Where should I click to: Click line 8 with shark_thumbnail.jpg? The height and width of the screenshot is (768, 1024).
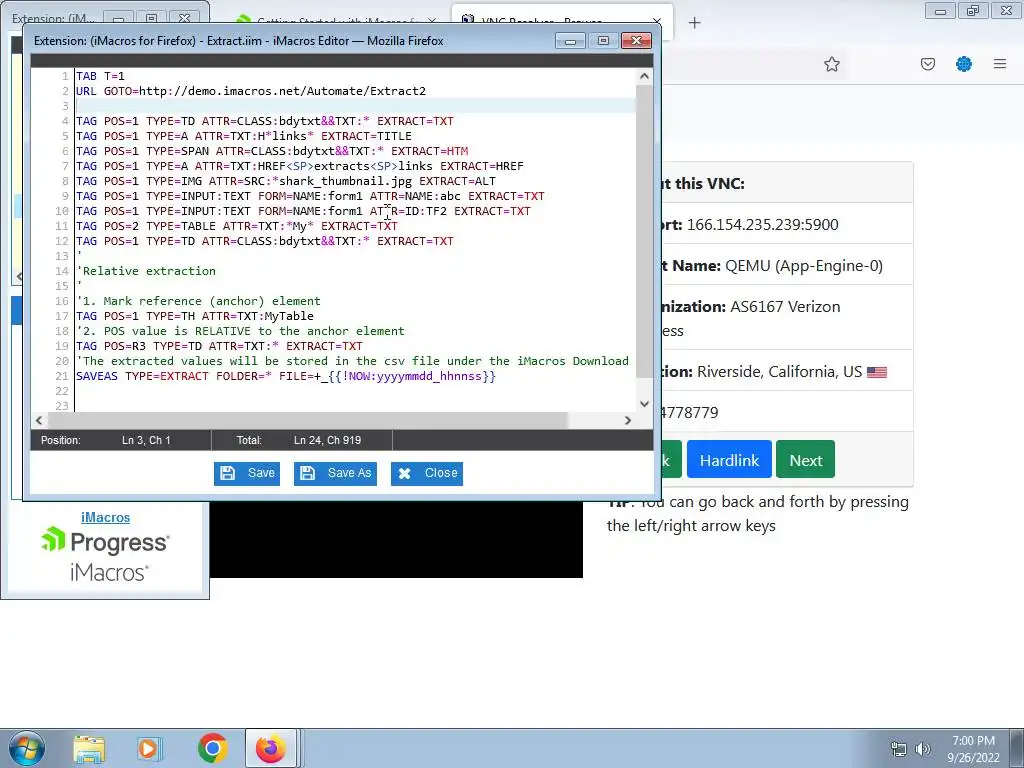[x=285, y=181]
